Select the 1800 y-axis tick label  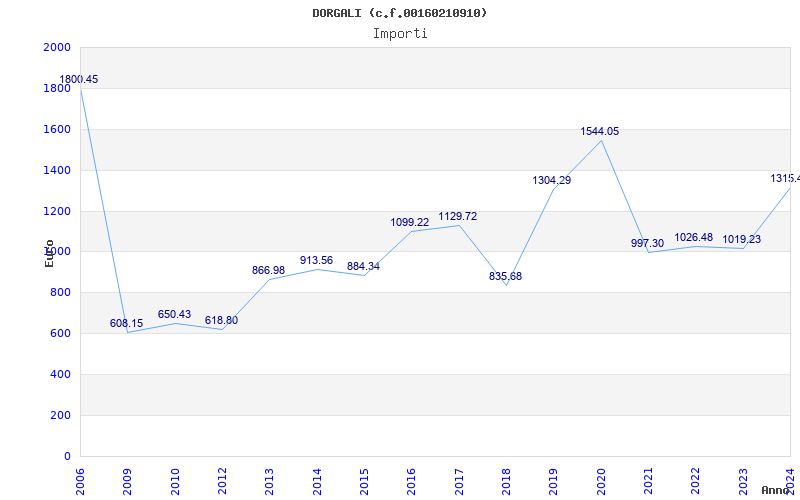pos(57,88)
